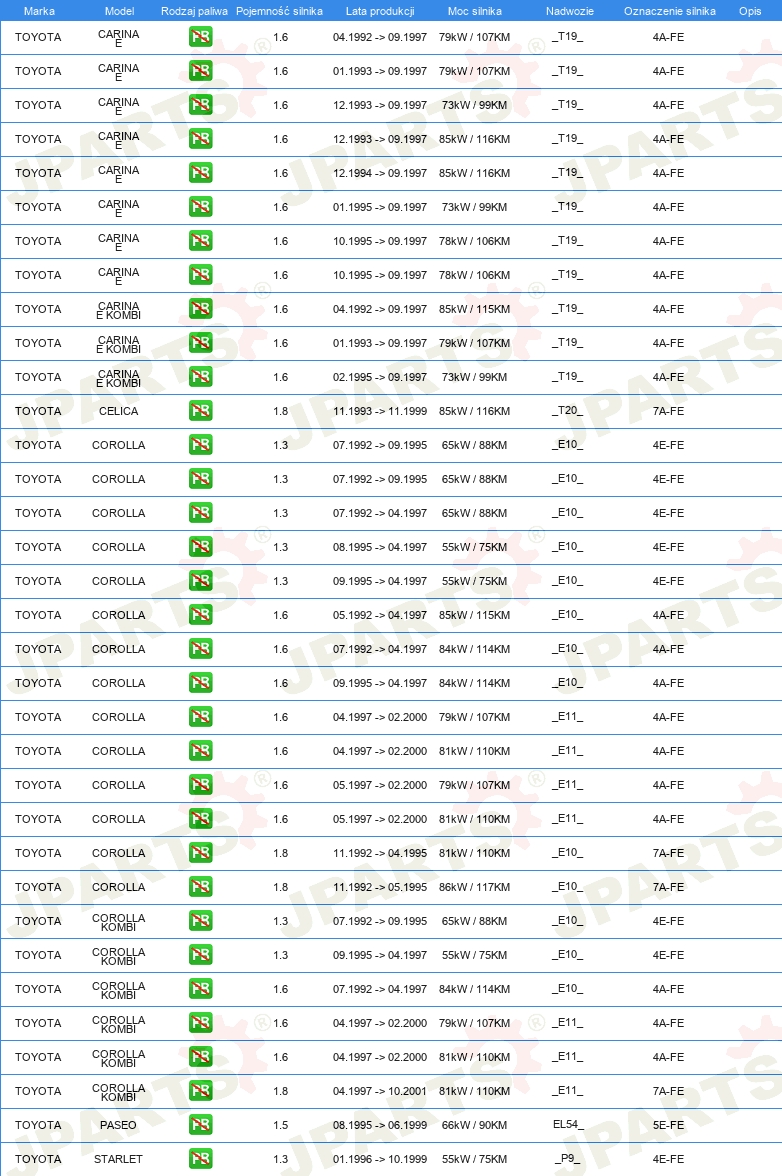The width and height of the screenshot is (782, 1176).
Task: Select the PASEO model cell
Action: click(118, 1125)
